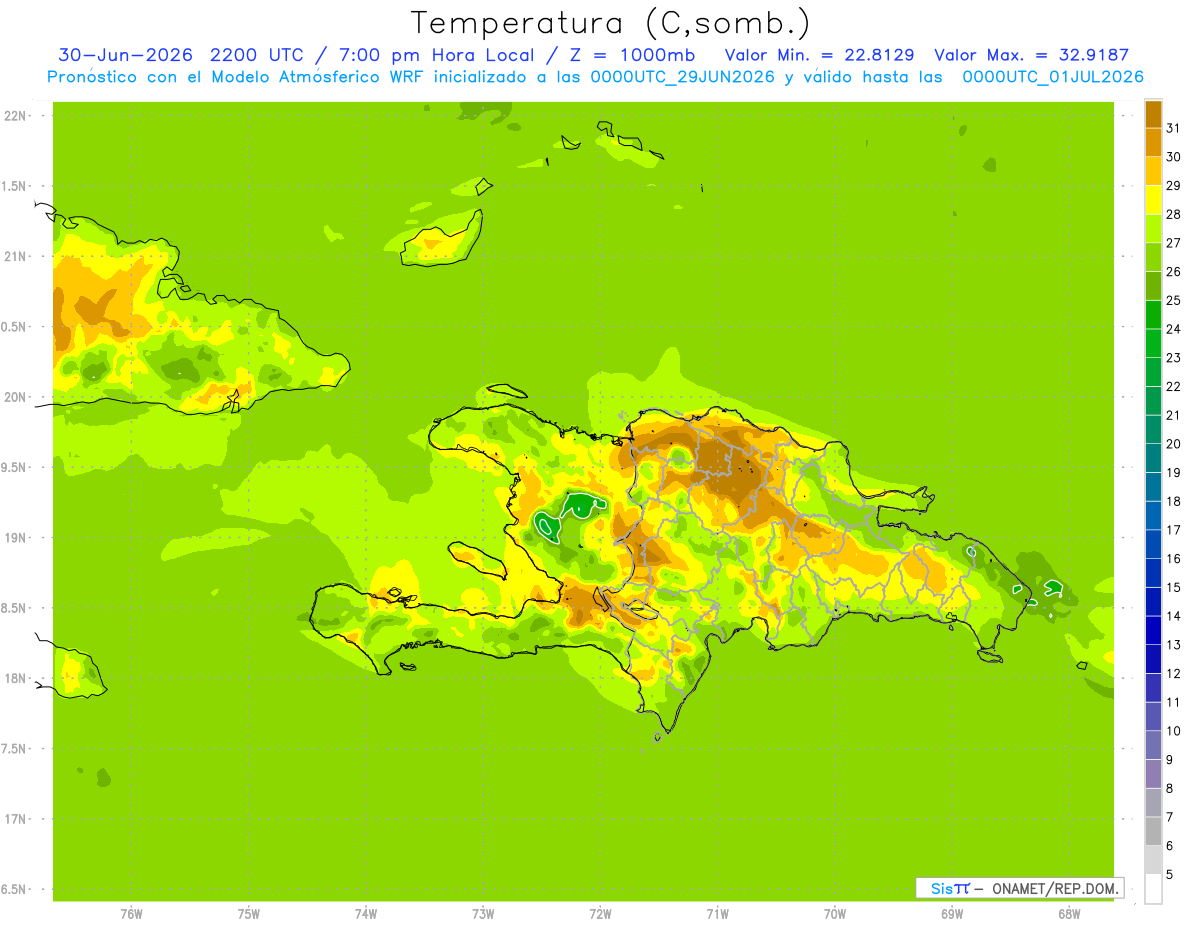Click the 17N latitude axis label
The image size is (1200, 927).
click(14, 819)
